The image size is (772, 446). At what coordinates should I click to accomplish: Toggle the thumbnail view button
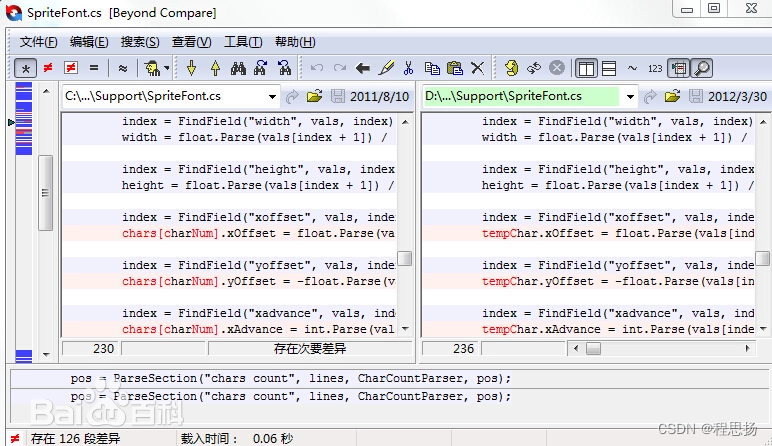pos(678,68)
